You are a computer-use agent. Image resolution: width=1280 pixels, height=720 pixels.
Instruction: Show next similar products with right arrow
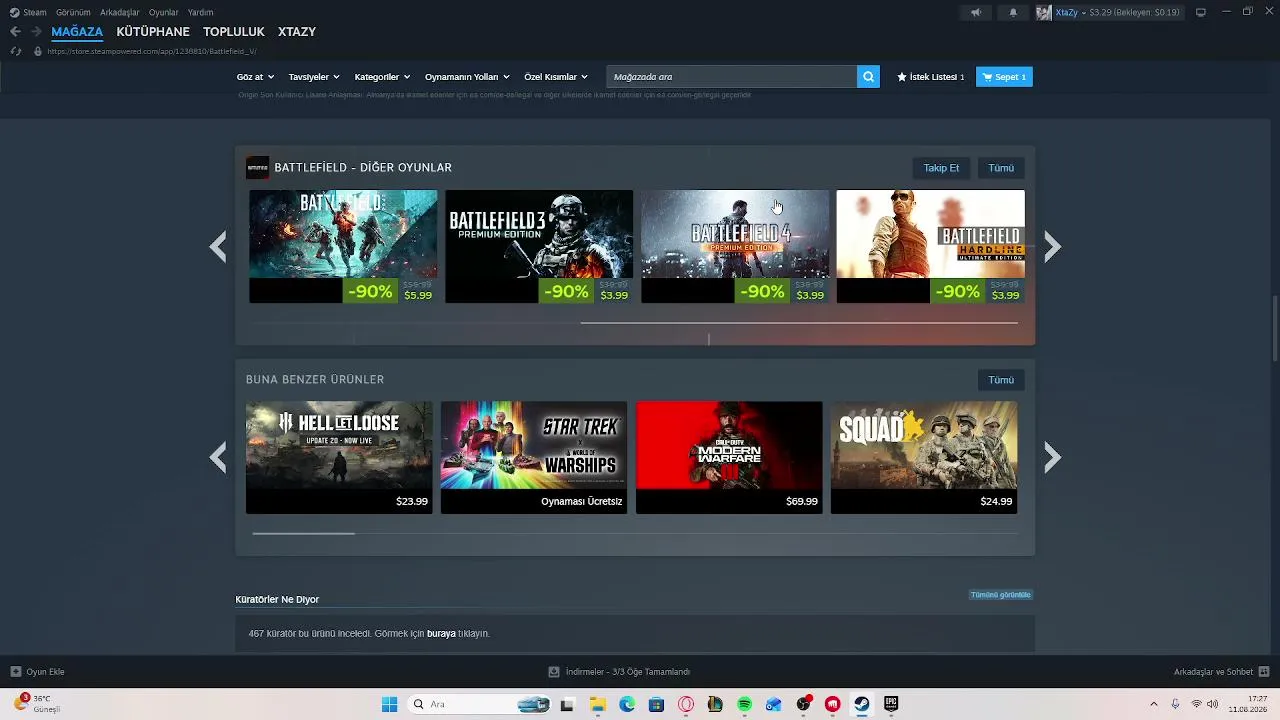coord(1052,457)
